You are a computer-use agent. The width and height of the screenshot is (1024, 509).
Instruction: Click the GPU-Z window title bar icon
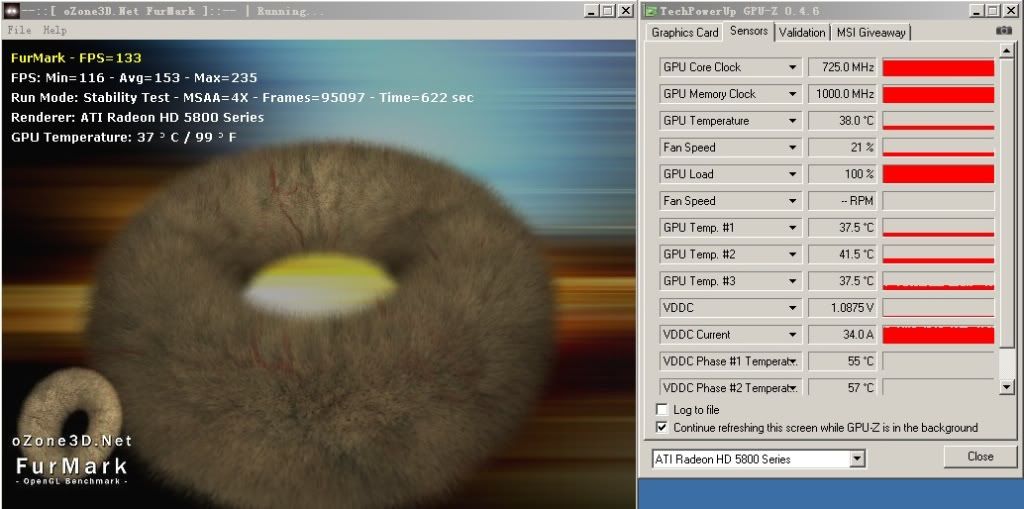click(x=650, y=11)
